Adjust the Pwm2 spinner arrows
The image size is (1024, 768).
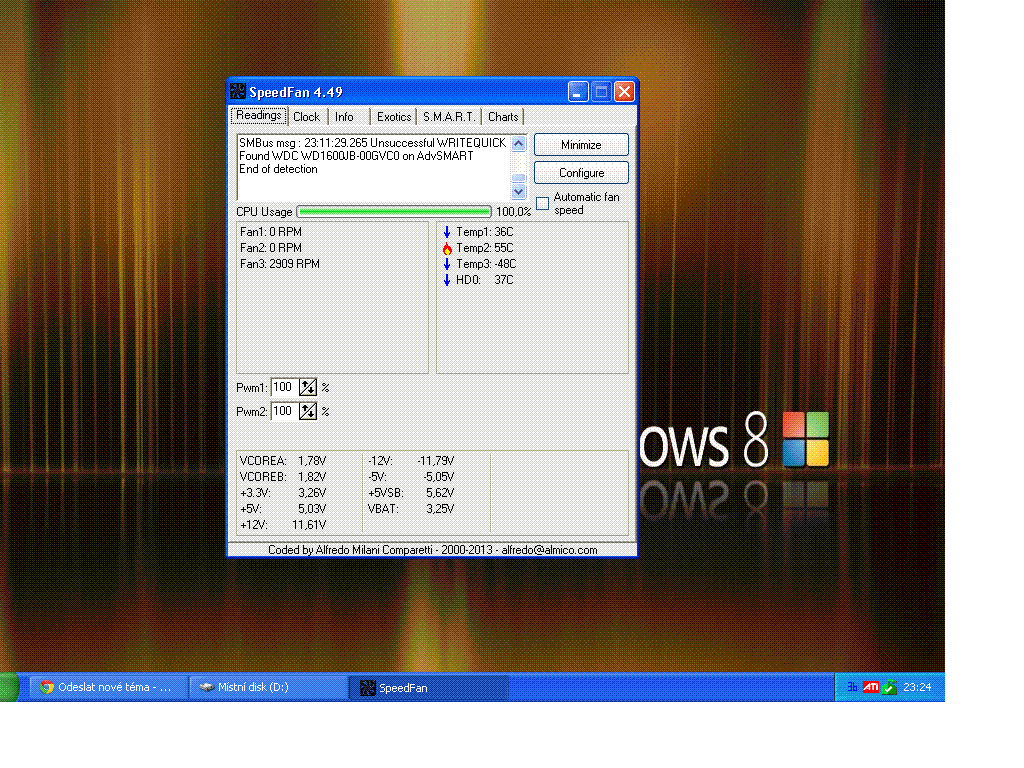[308, 411]
